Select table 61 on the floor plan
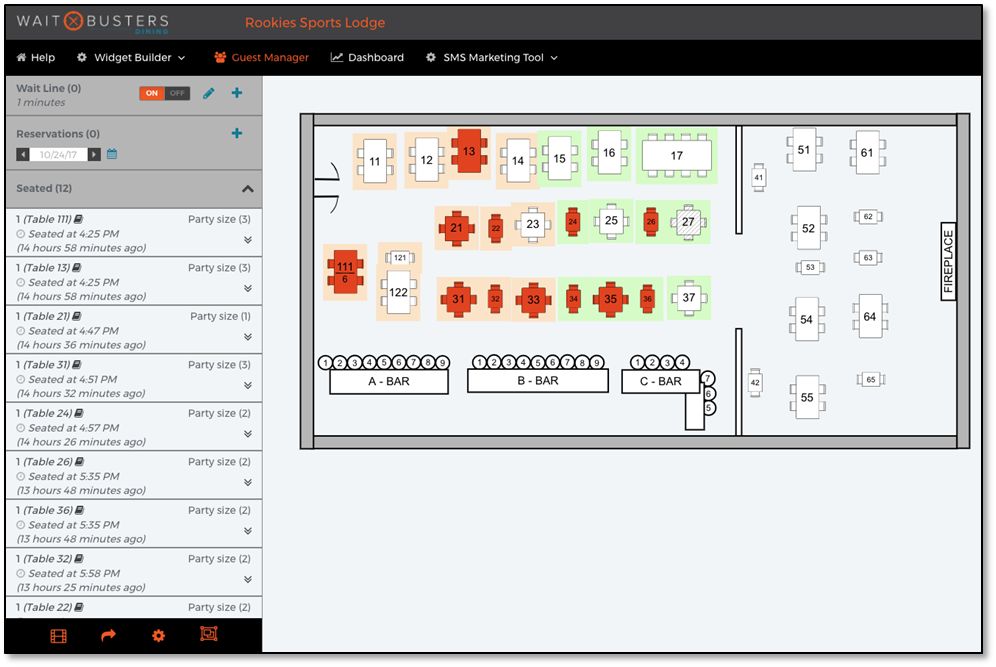Viewport: 996px width, 667px height. point(867,152)
